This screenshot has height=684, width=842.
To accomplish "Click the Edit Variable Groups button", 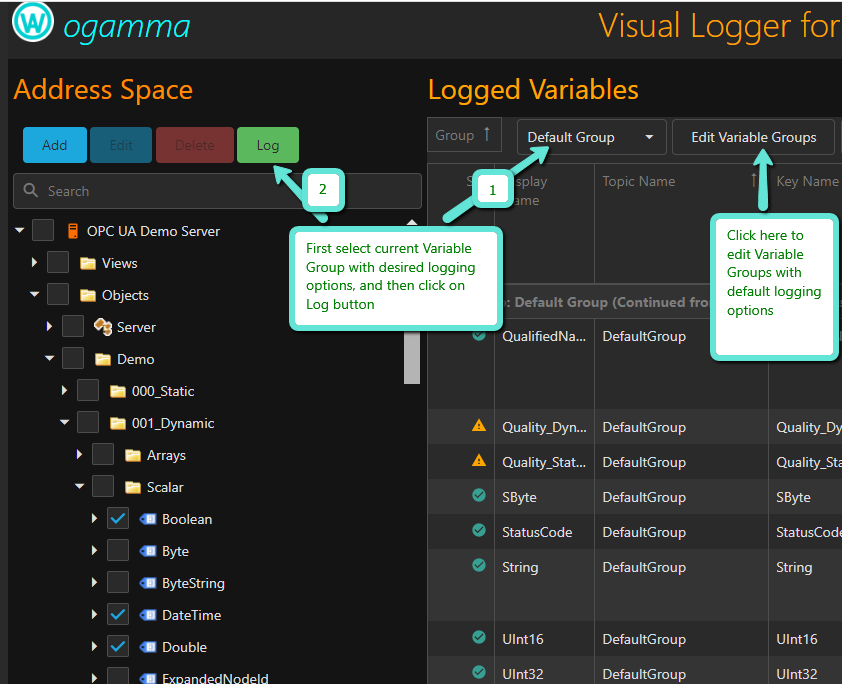I will tap(753, 137).
